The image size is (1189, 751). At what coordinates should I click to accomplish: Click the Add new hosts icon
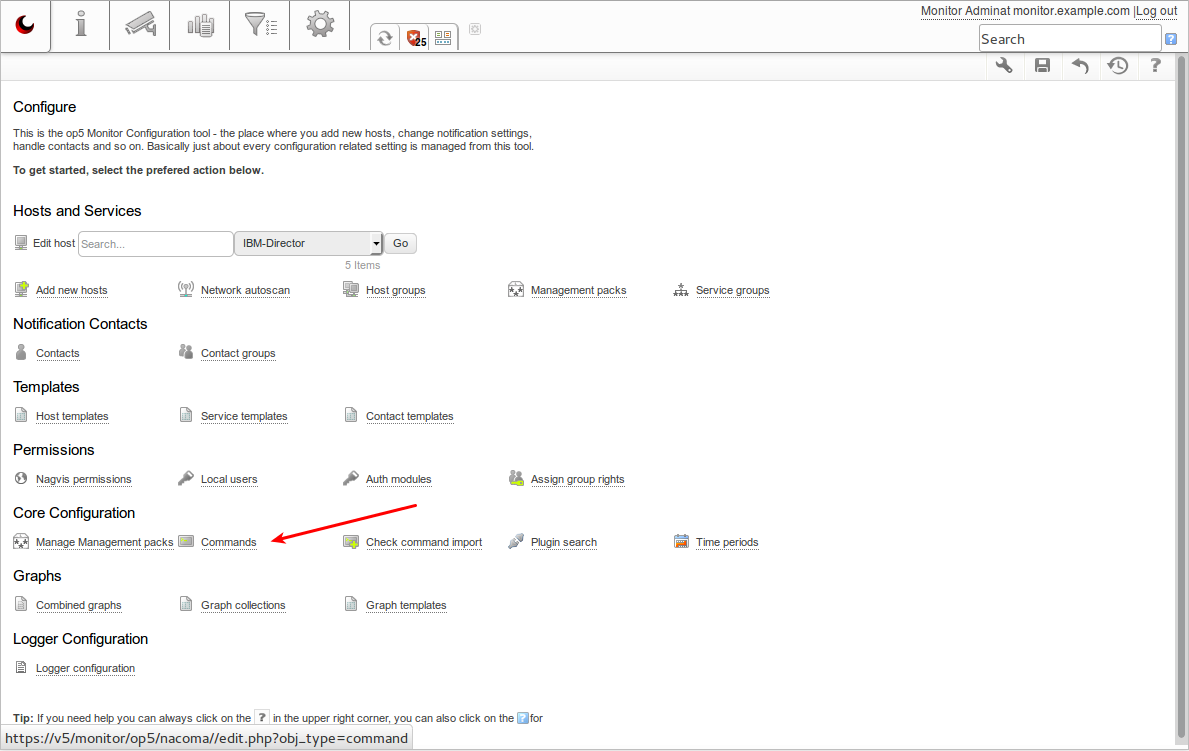(21, 289)
